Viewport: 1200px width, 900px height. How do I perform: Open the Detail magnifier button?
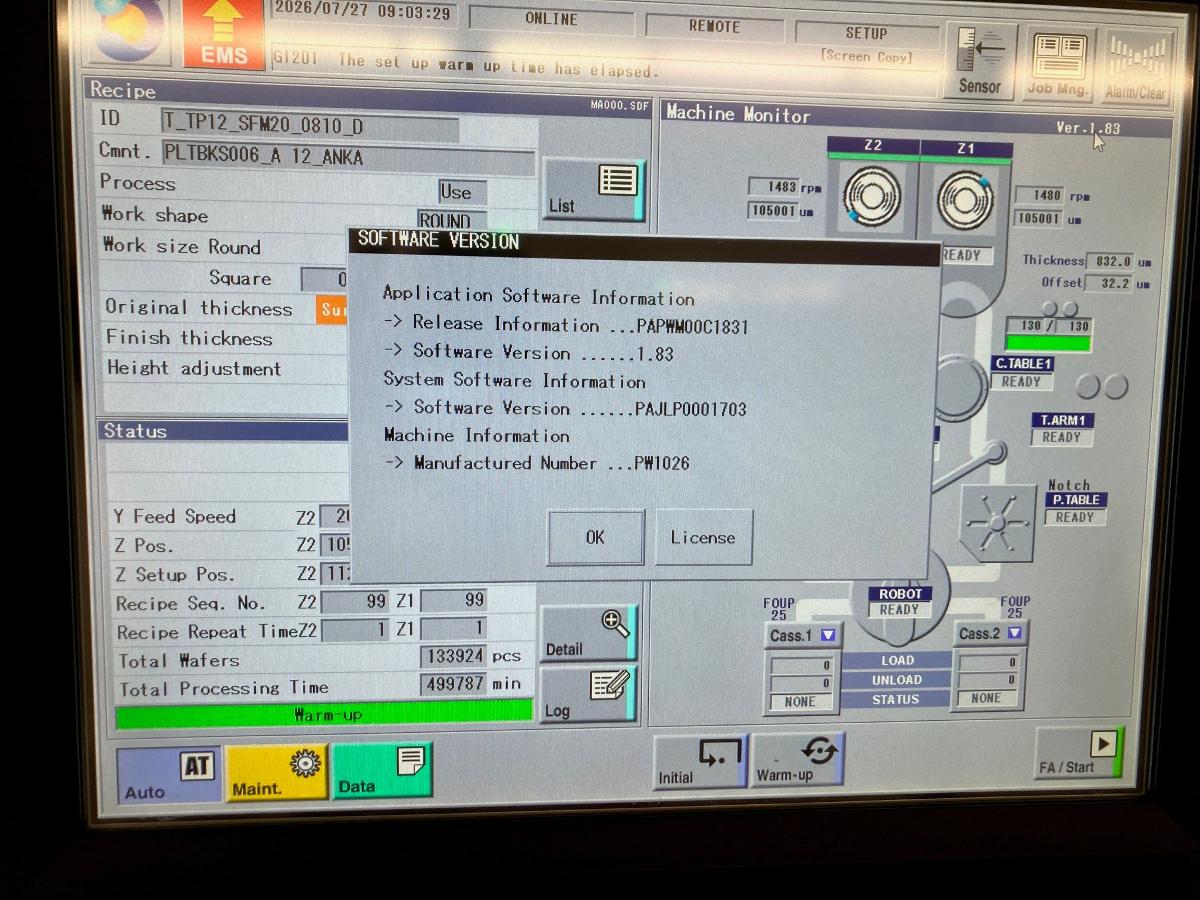pyautogui.click(x=588, y=633)
